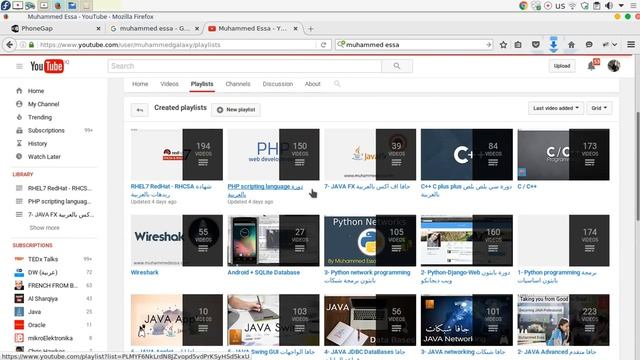Open the notifications bell

(x=591, y=66)
